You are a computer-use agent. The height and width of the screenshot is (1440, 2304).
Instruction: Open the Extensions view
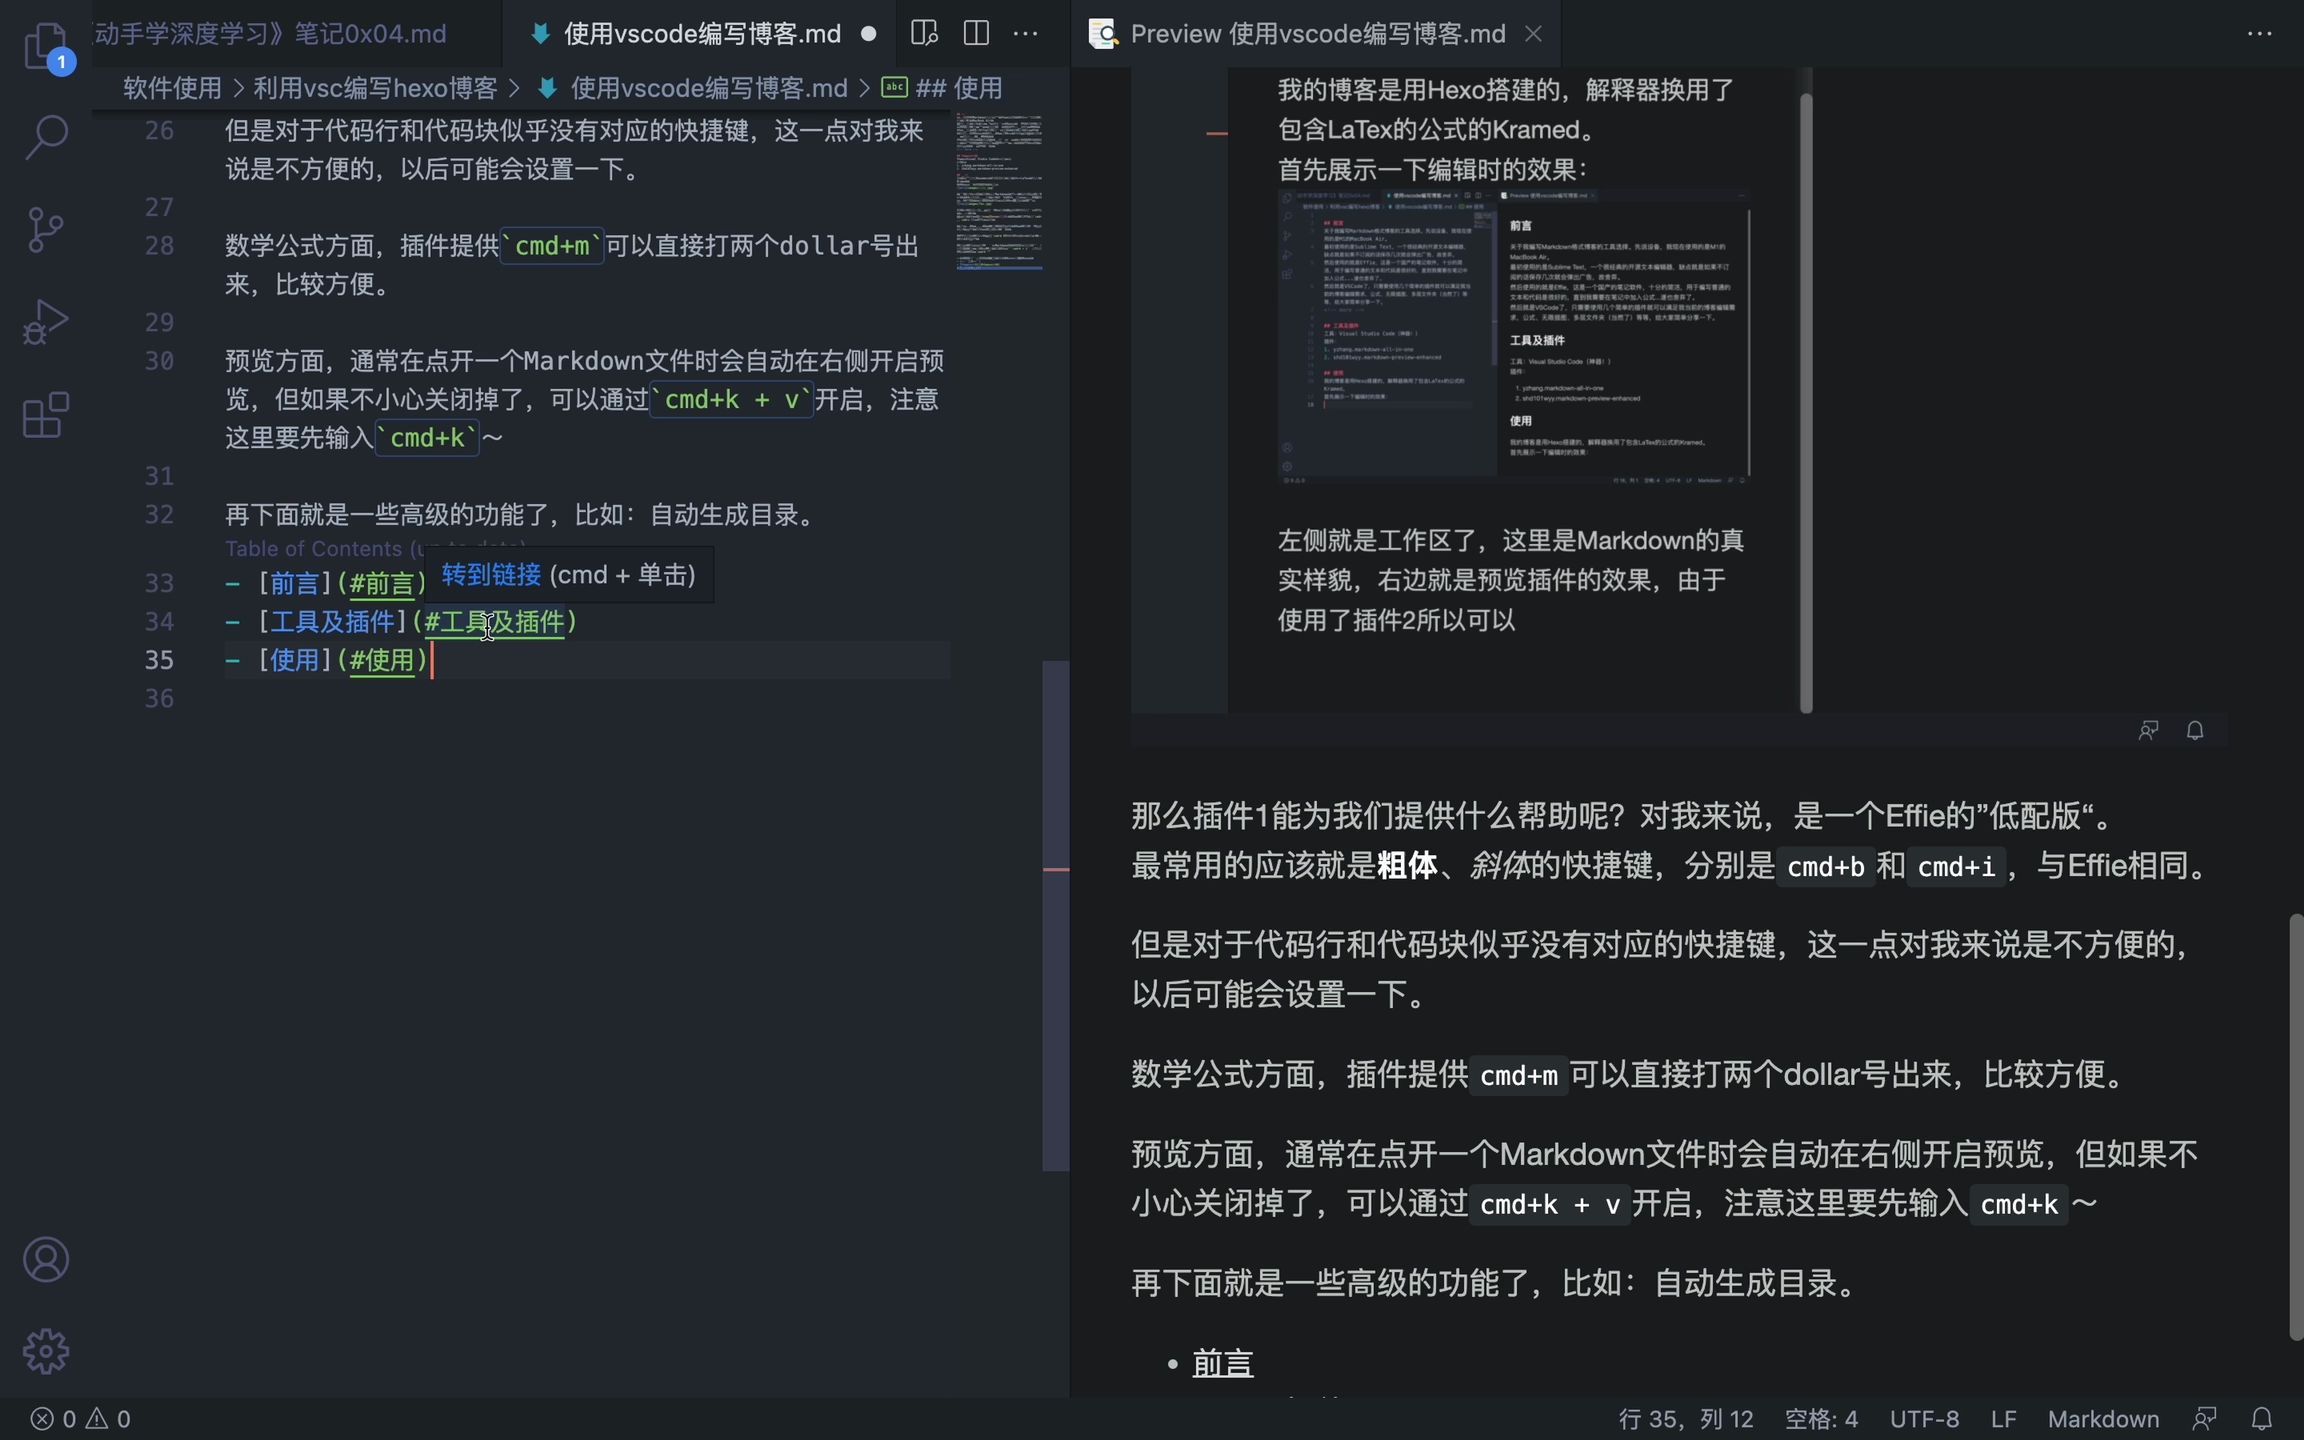[x=46, y=415]
